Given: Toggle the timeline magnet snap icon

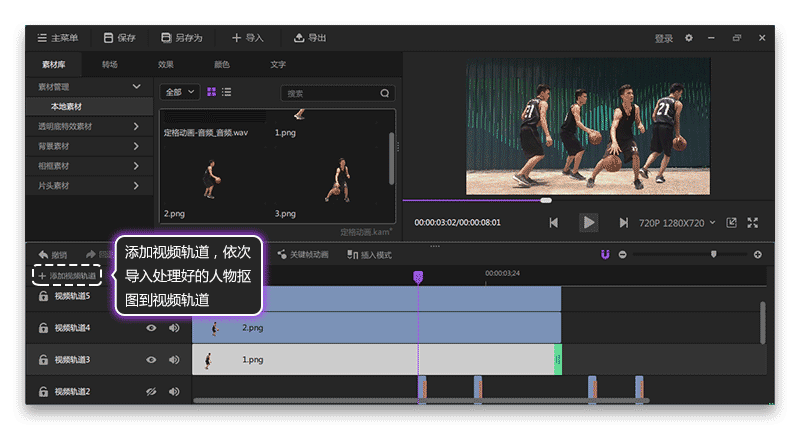Looking at the screenshot, I should tap(605, 255).
